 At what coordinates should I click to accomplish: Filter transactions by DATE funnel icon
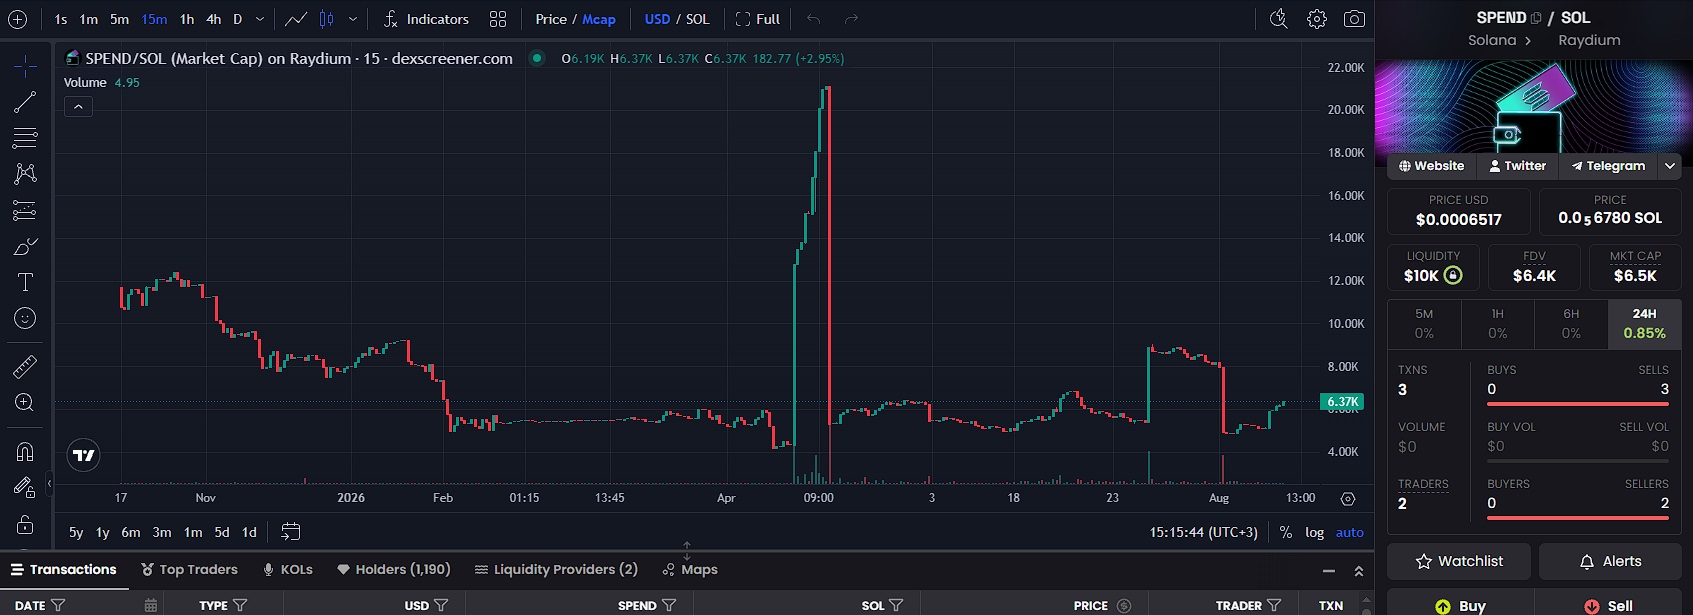[x=58, y=605]
